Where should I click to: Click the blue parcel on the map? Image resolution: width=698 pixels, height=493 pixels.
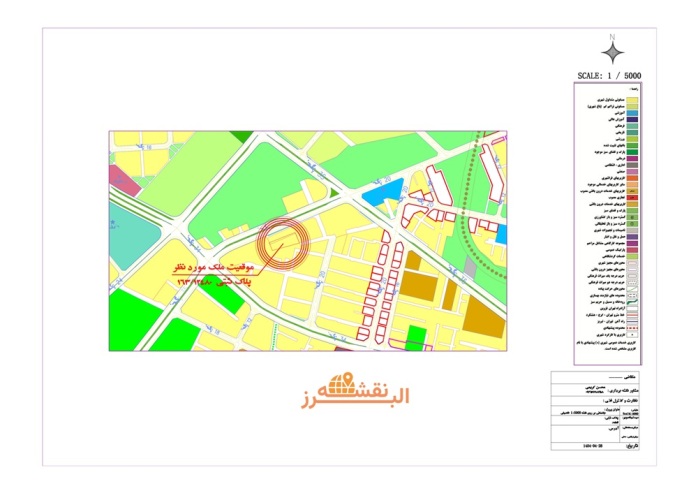click(381, 193)
